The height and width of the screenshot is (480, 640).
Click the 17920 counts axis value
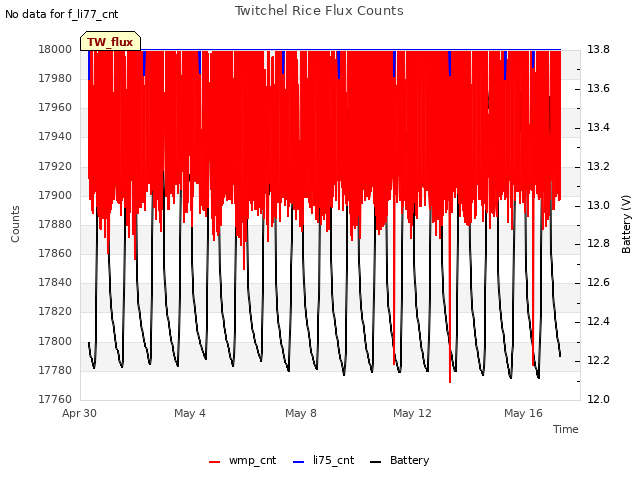[55, 167]
